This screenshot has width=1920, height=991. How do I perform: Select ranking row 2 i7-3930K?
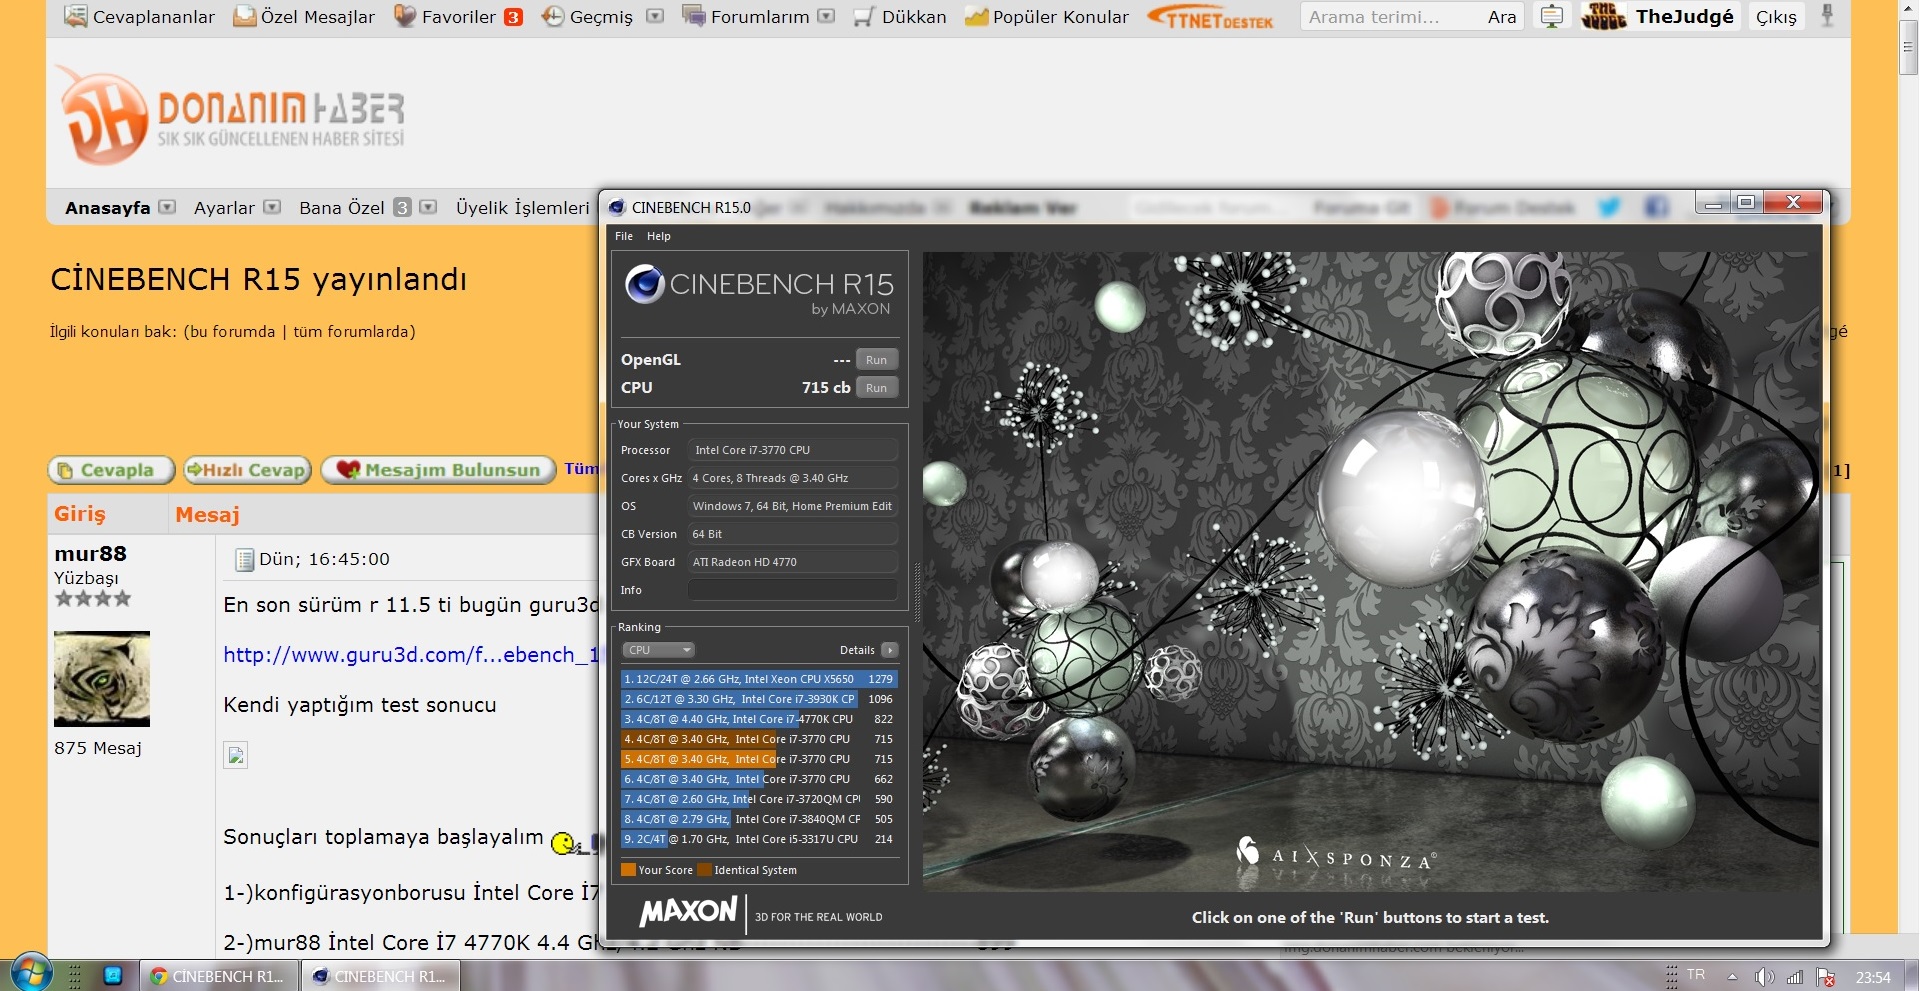[x=759, y=699]
